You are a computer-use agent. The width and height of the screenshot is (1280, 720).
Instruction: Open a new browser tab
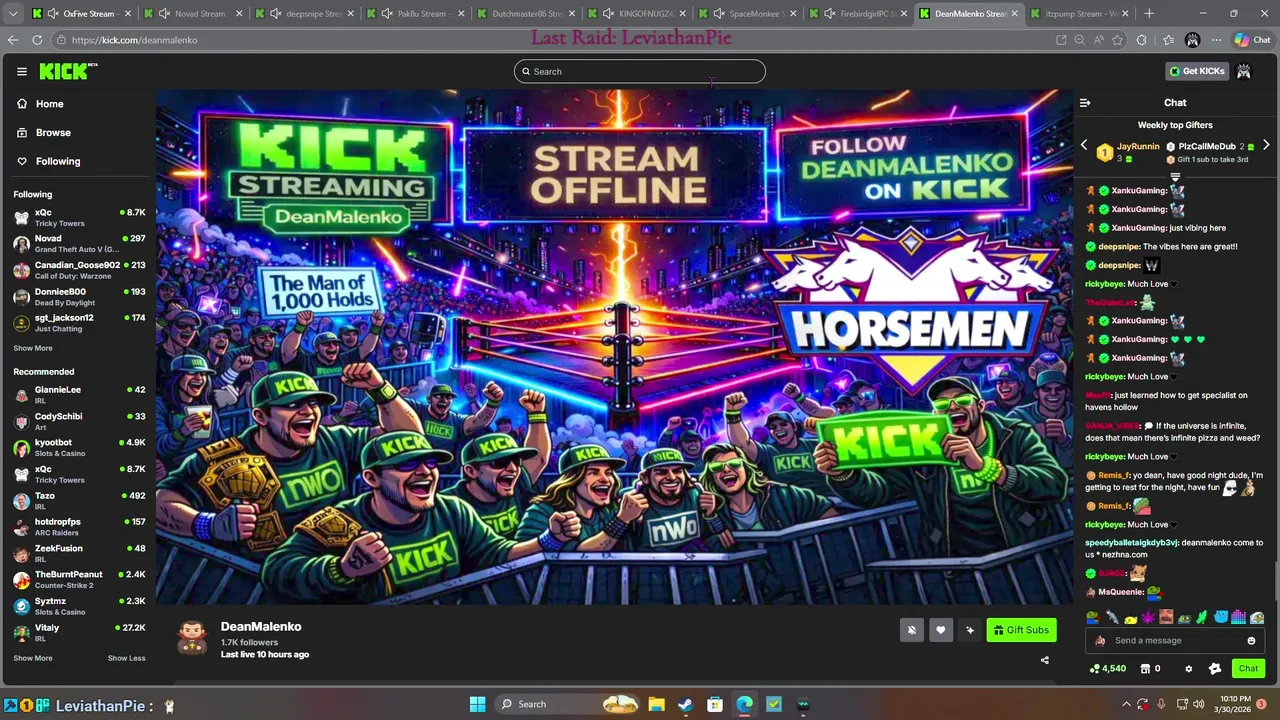(1149, 14)
